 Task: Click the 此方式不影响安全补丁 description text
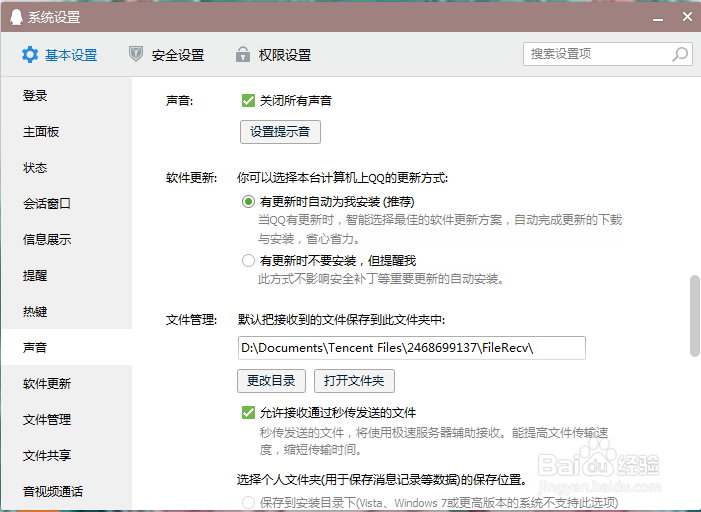click(x=381, y=279)
